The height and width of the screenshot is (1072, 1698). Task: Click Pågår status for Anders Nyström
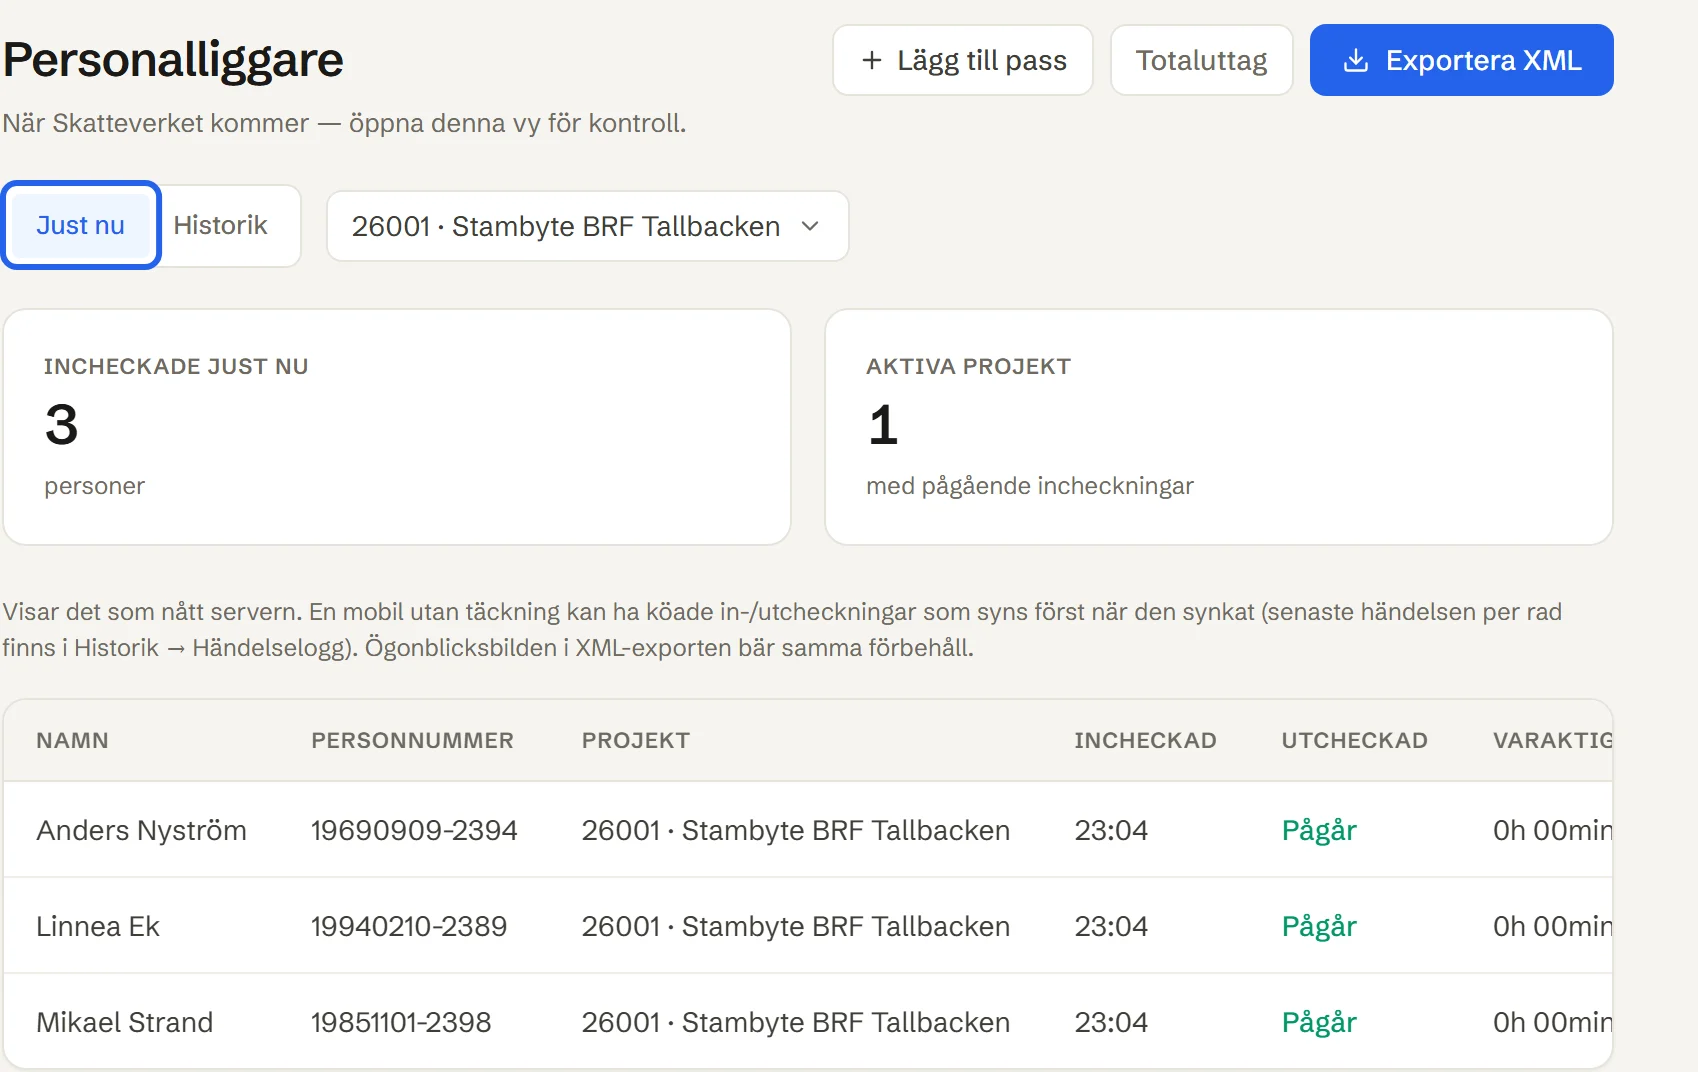(1319, 830)
